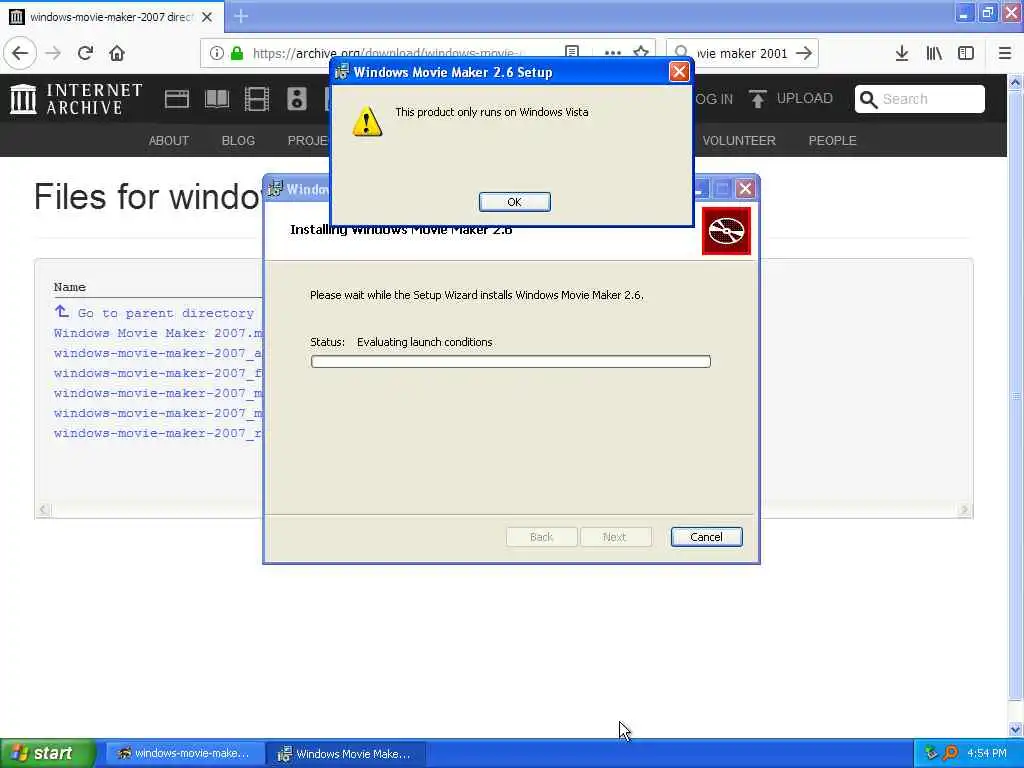Click the browser search box text
1024x768 pixels.
tap(742, 53)
